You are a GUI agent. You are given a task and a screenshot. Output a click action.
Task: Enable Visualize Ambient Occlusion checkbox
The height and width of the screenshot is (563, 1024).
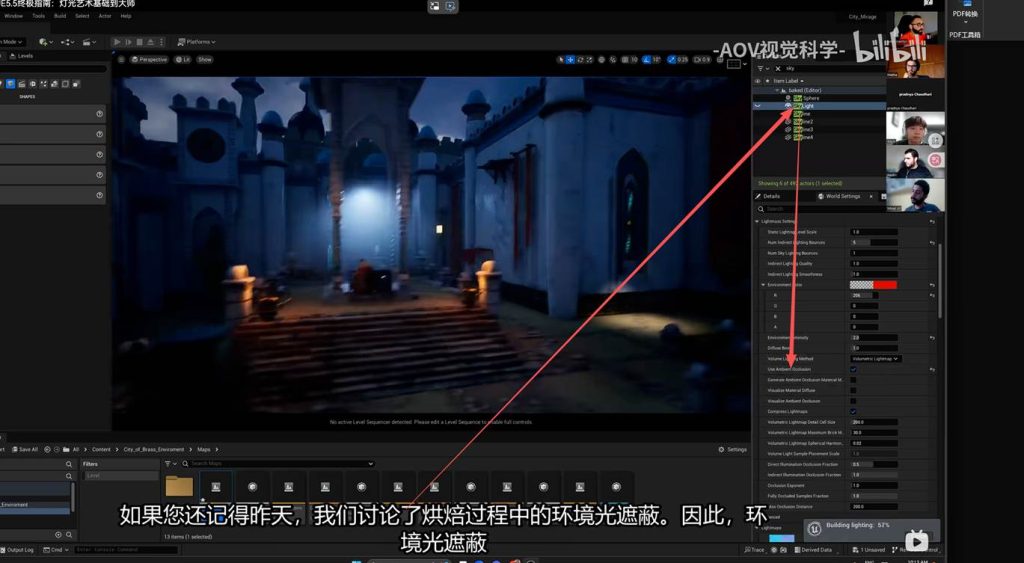[x=853, y=401]
